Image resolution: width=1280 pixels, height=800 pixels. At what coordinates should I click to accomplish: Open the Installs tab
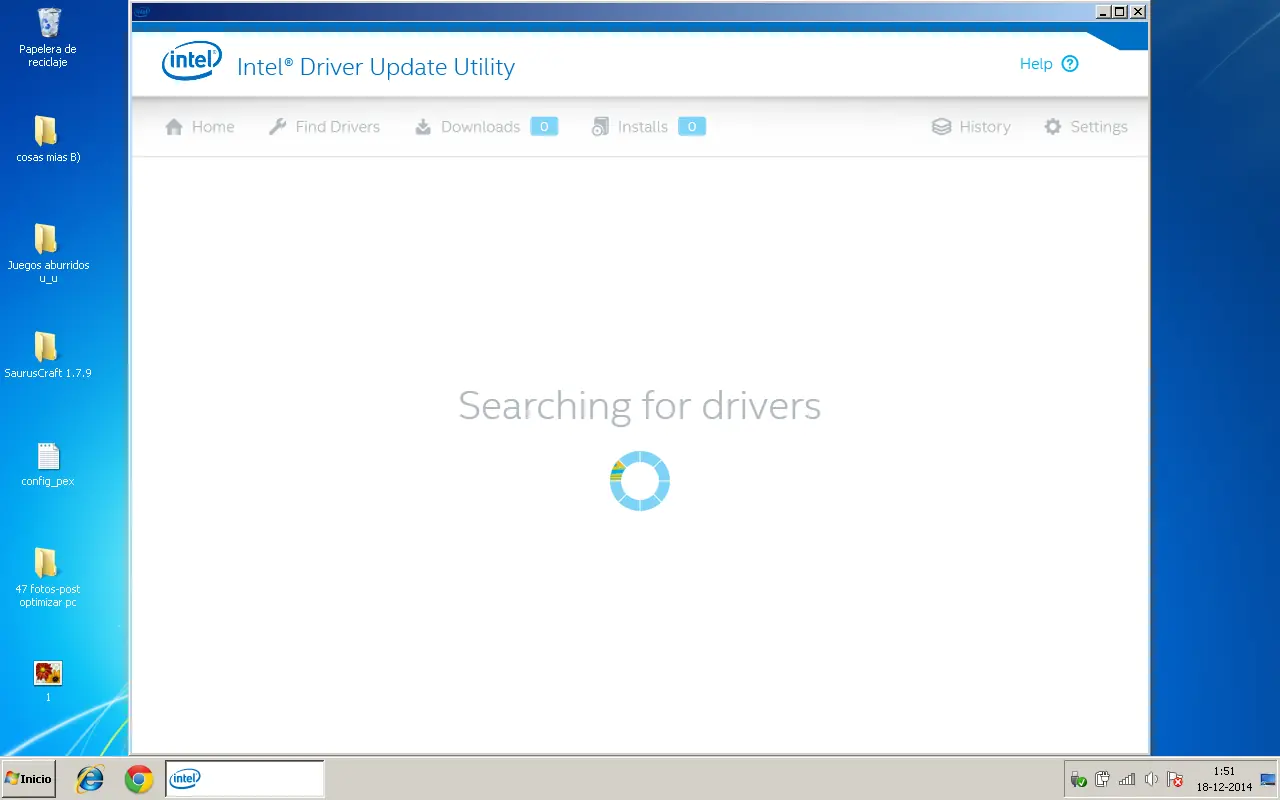[x=648, y=127]
